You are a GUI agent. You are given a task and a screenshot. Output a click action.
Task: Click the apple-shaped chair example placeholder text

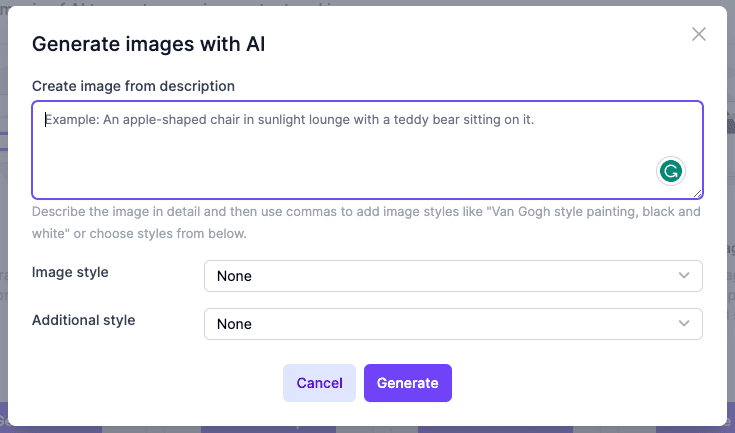click(x=290, y=120)
